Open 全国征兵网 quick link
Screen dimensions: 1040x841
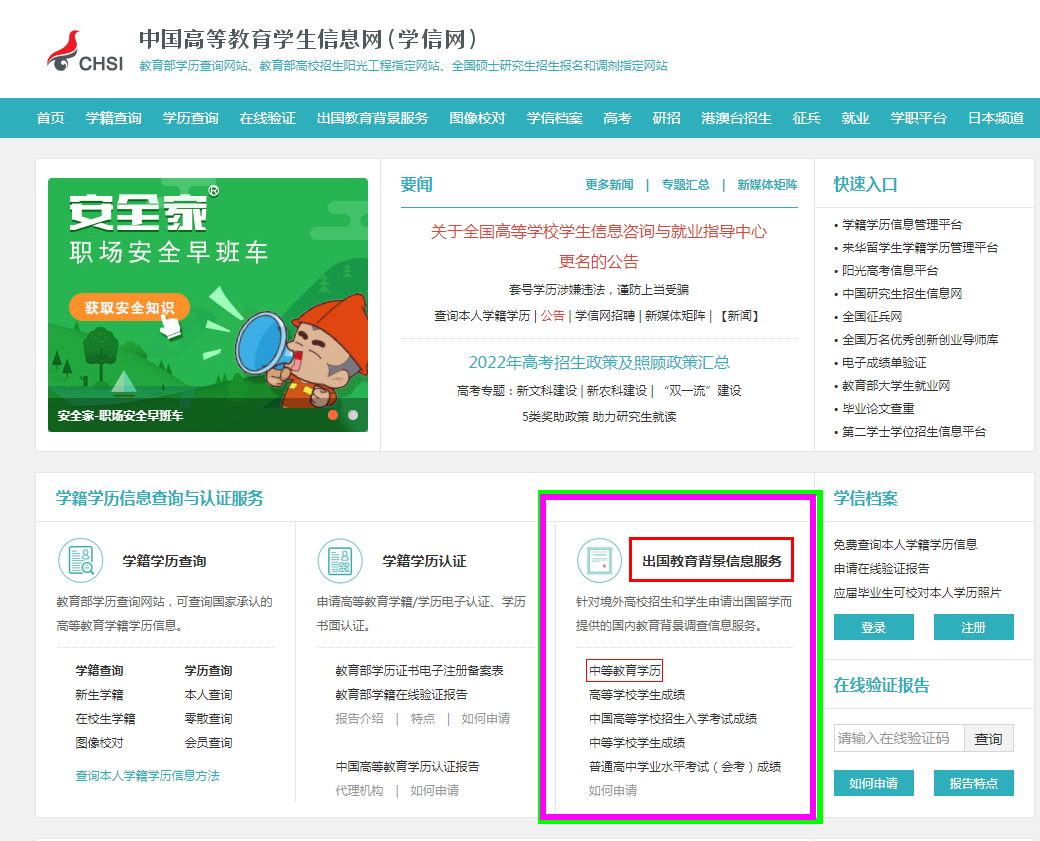(872, 316)
